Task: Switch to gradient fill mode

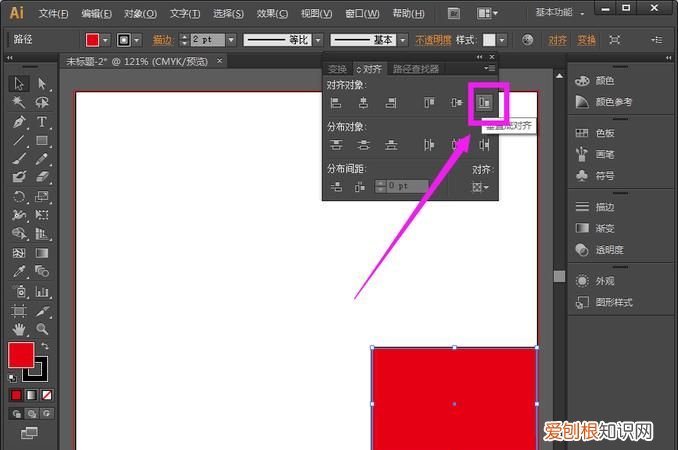Action: tap(31, 395)
